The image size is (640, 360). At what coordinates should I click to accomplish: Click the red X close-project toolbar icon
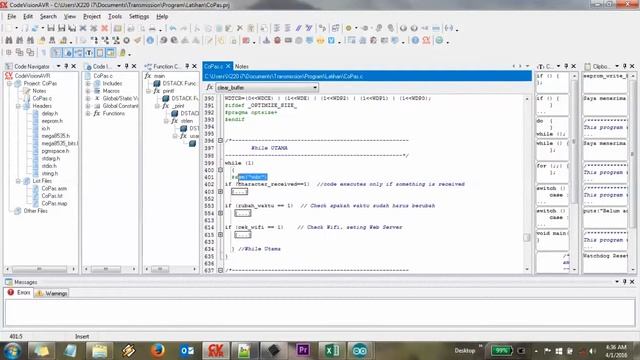point(104,28)
